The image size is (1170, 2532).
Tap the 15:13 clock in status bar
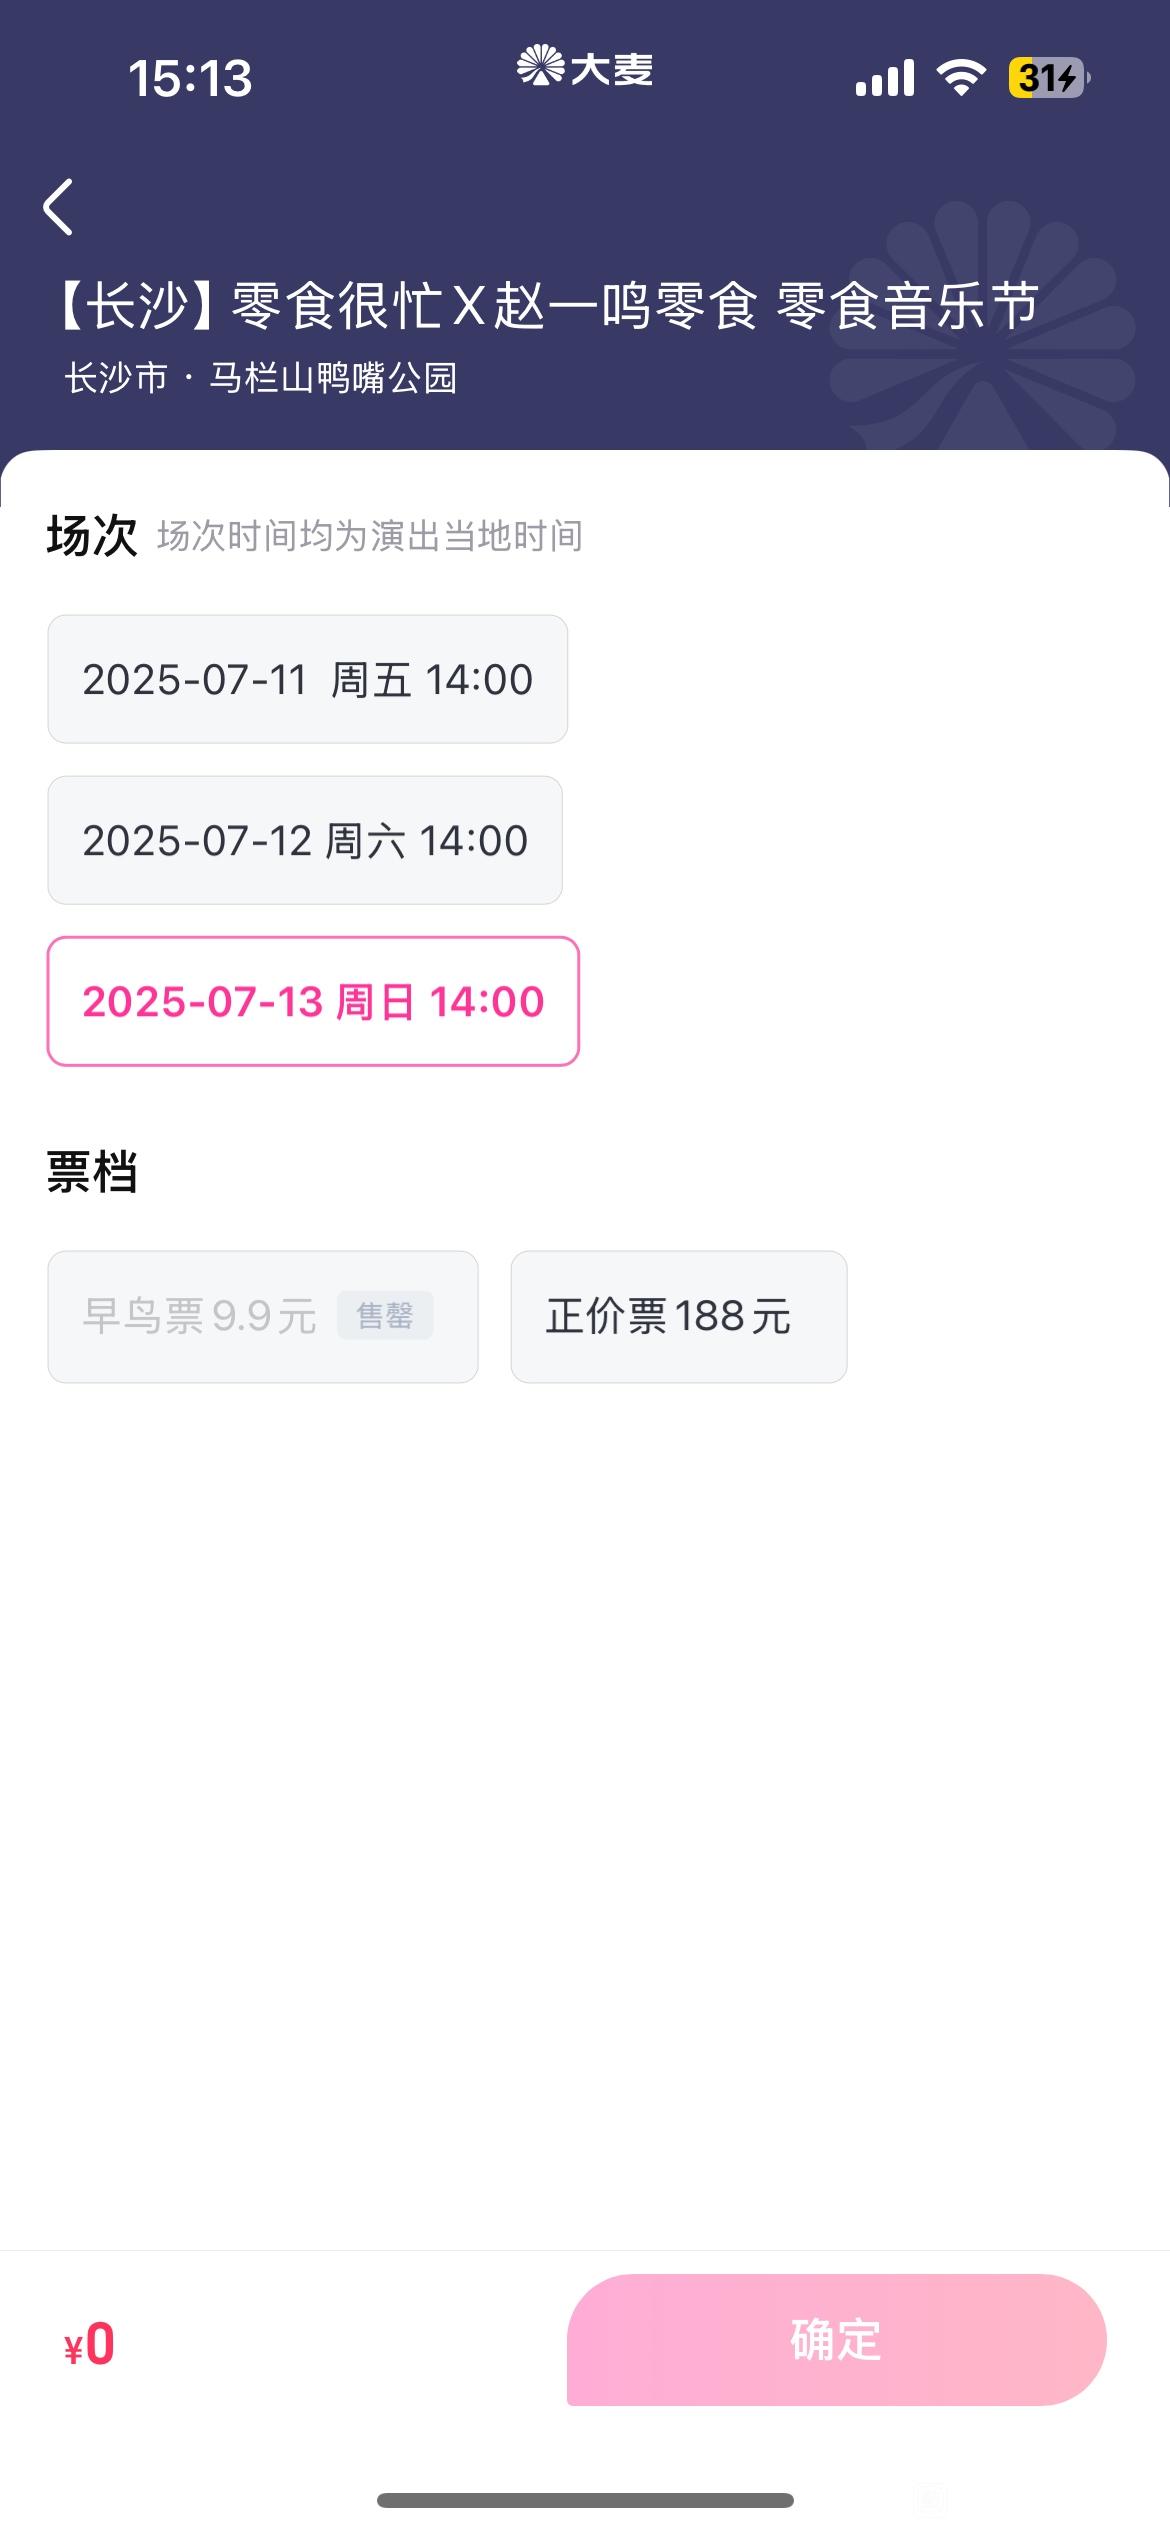(x=190, y=78)
